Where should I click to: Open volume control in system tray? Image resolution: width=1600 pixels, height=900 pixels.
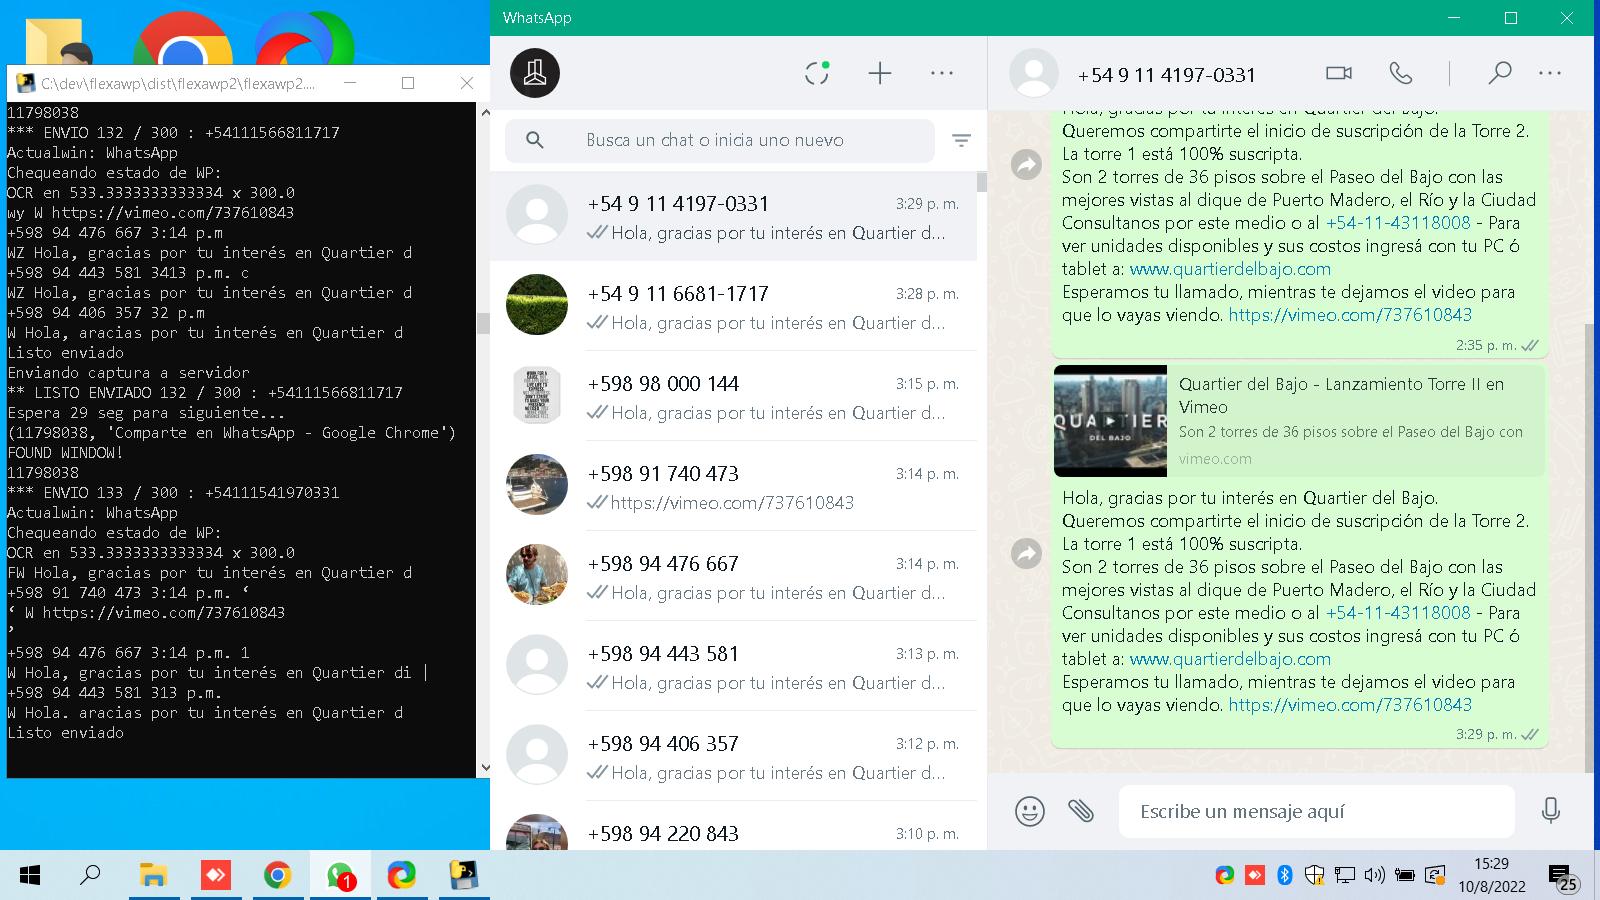[1375, 876]
